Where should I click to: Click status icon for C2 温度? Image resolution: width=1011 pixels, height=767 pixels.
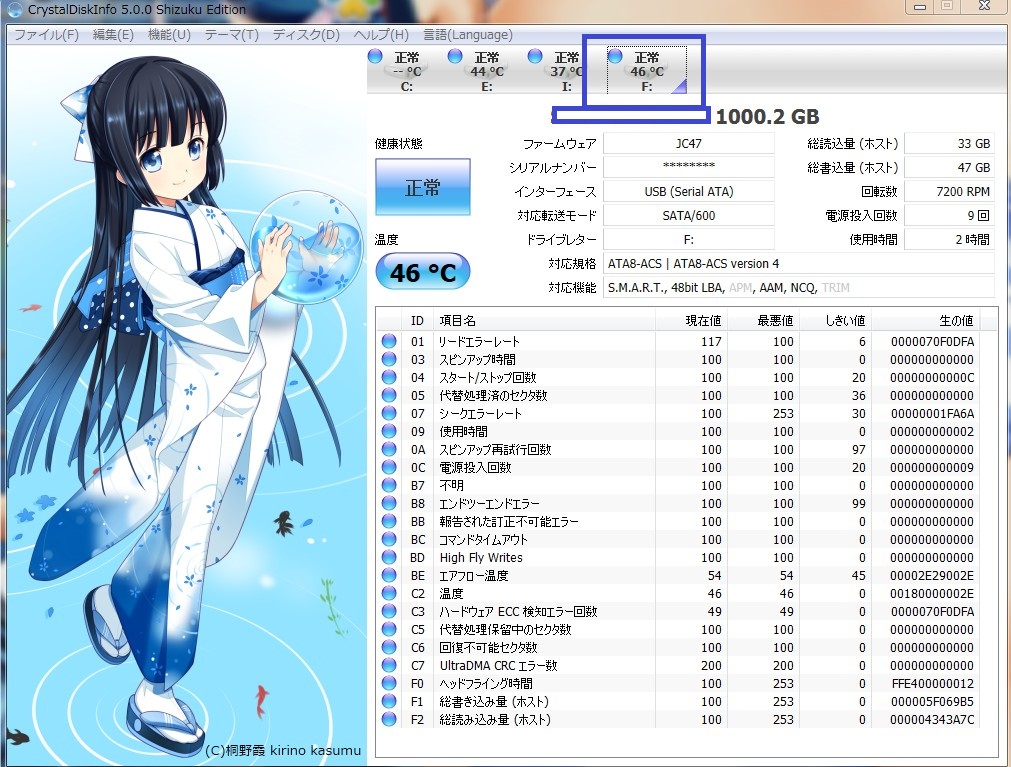pos(389,594)
